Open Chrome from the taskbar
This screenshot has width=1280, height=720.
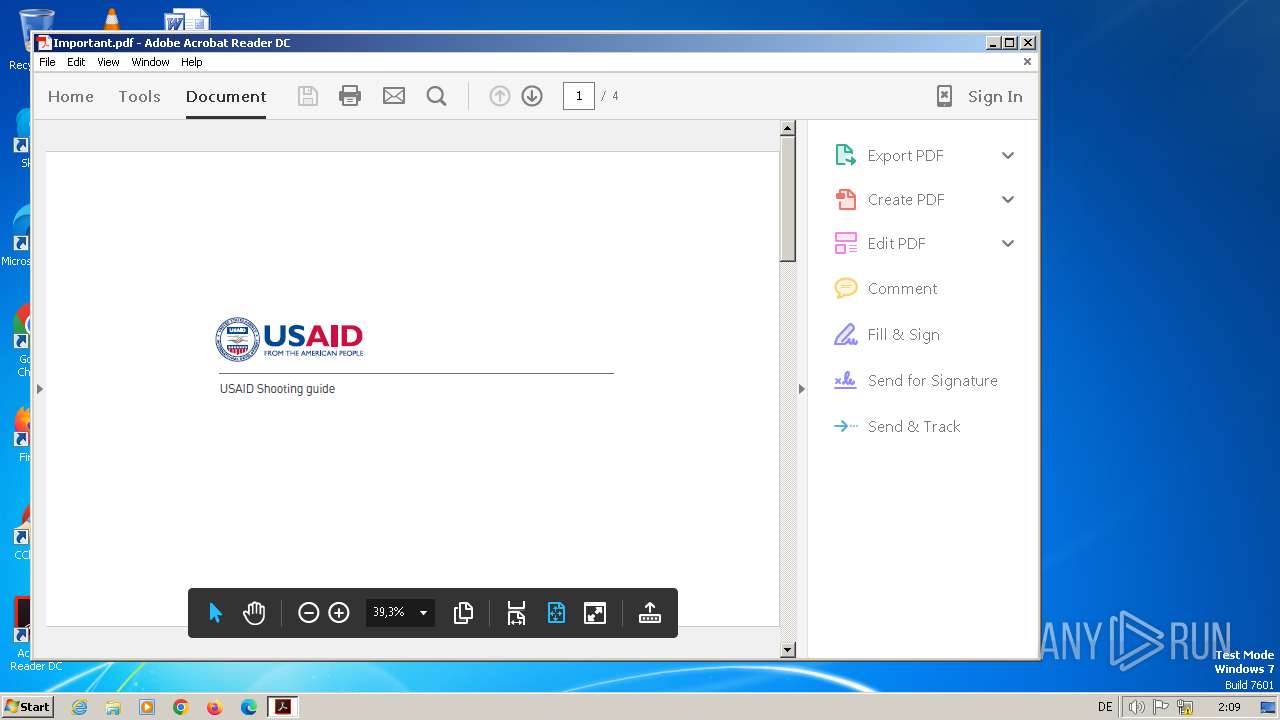click(180, 707)
